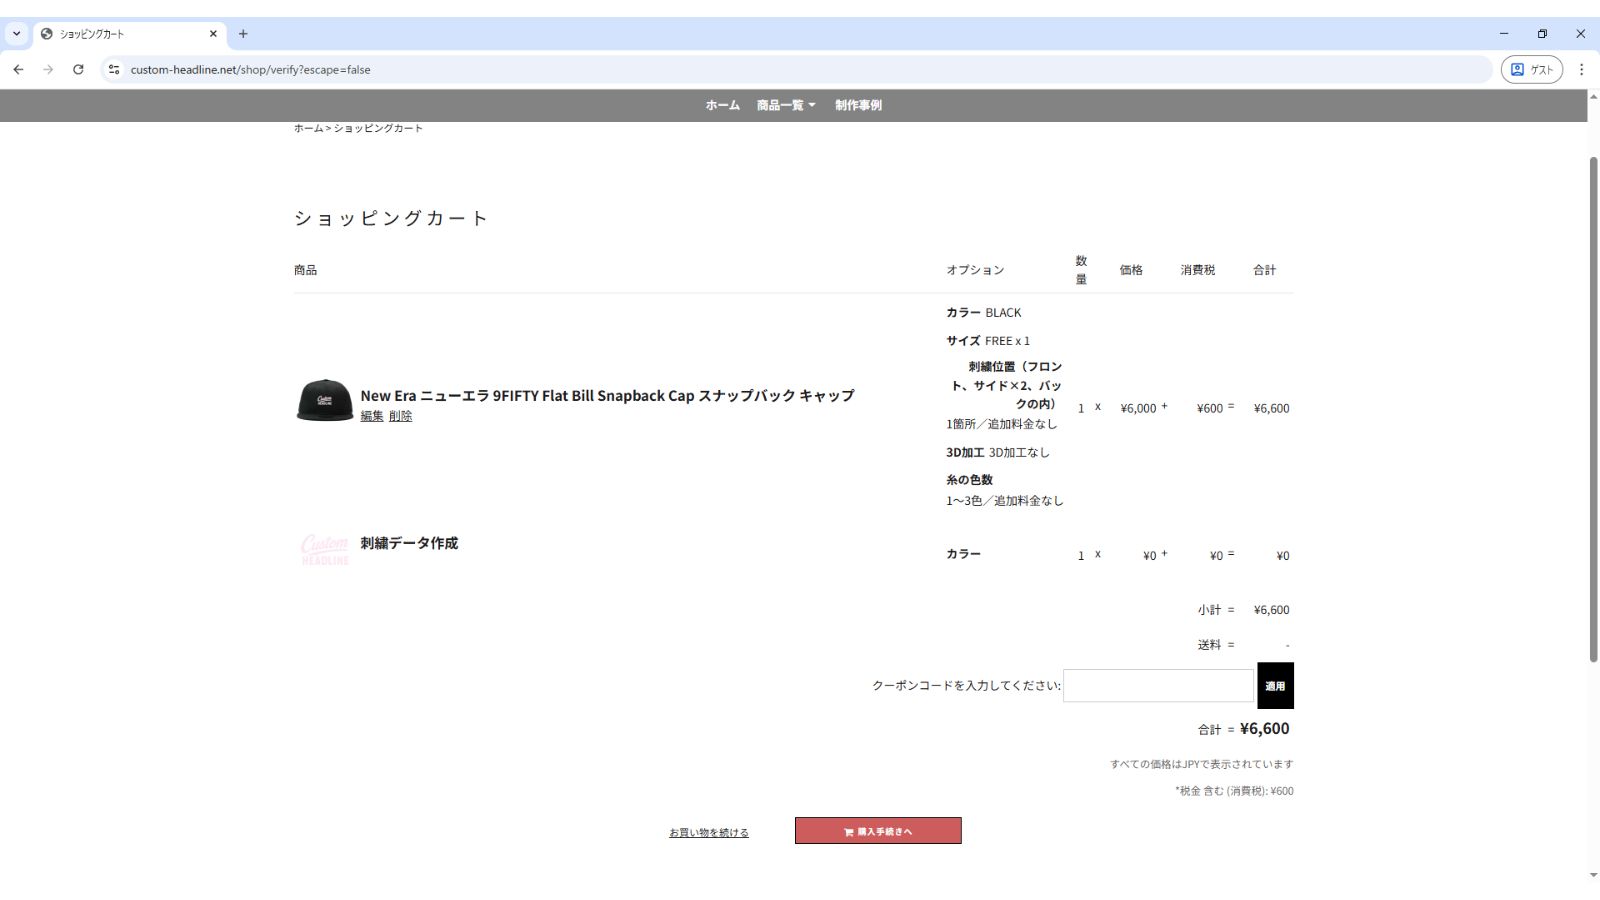
Task: Go to ホーム in navigation bar
Action: (722, 105)
